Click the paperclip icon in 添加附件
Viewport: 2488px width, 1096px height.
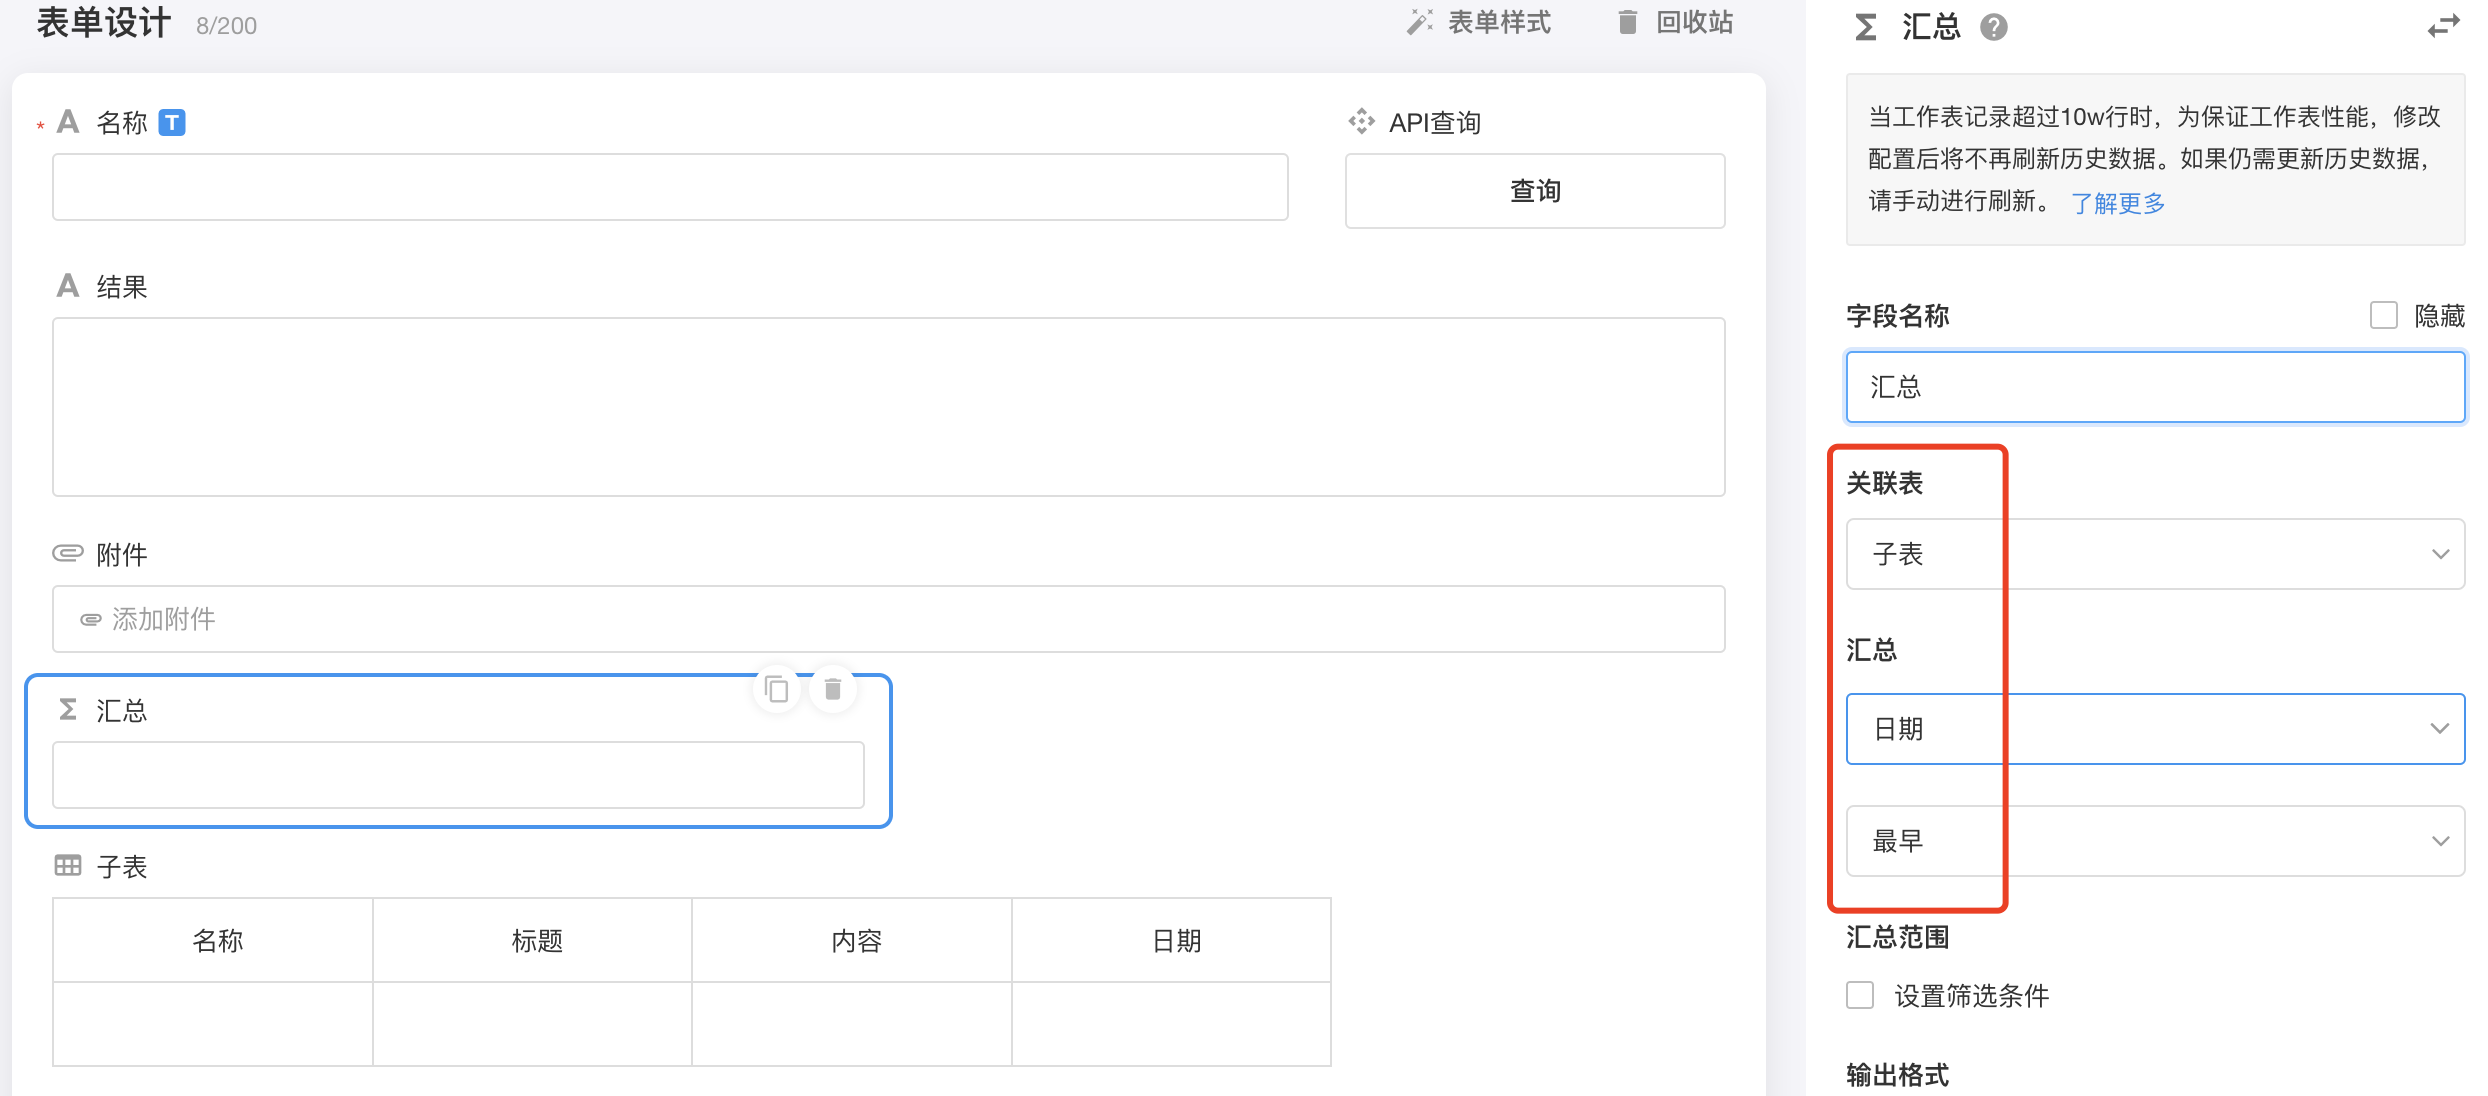click(91, 620)
